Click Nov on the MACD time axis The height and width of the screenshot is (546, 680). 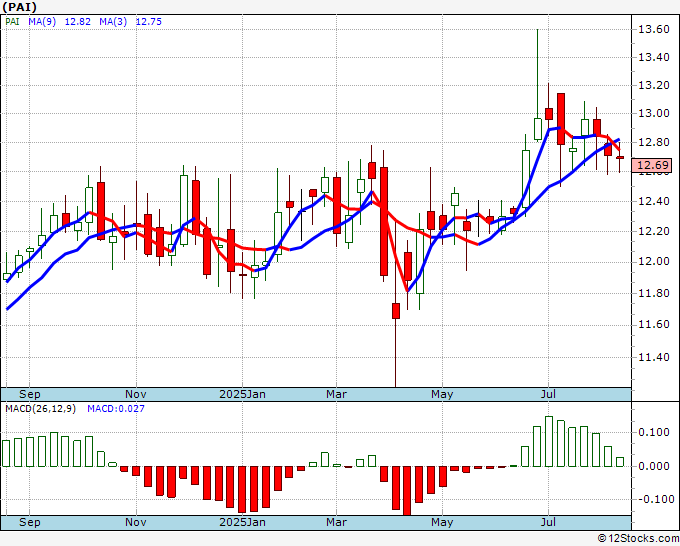[x=135, y=522]
